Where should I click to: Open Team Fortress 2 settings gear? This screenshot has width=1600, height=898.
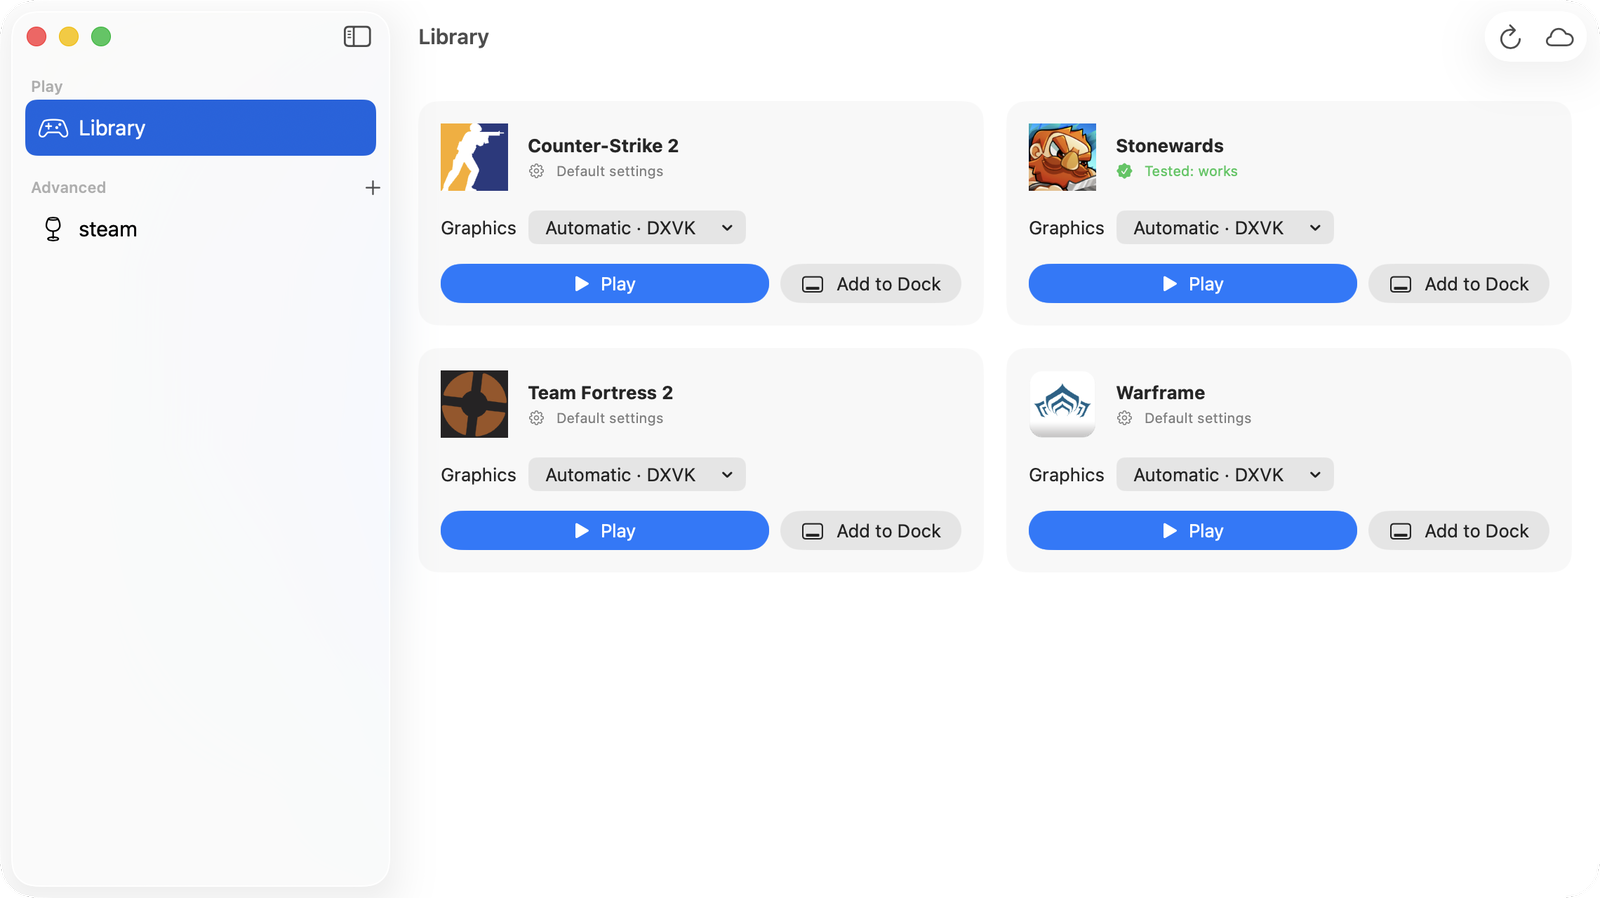(x=537, y=418)
